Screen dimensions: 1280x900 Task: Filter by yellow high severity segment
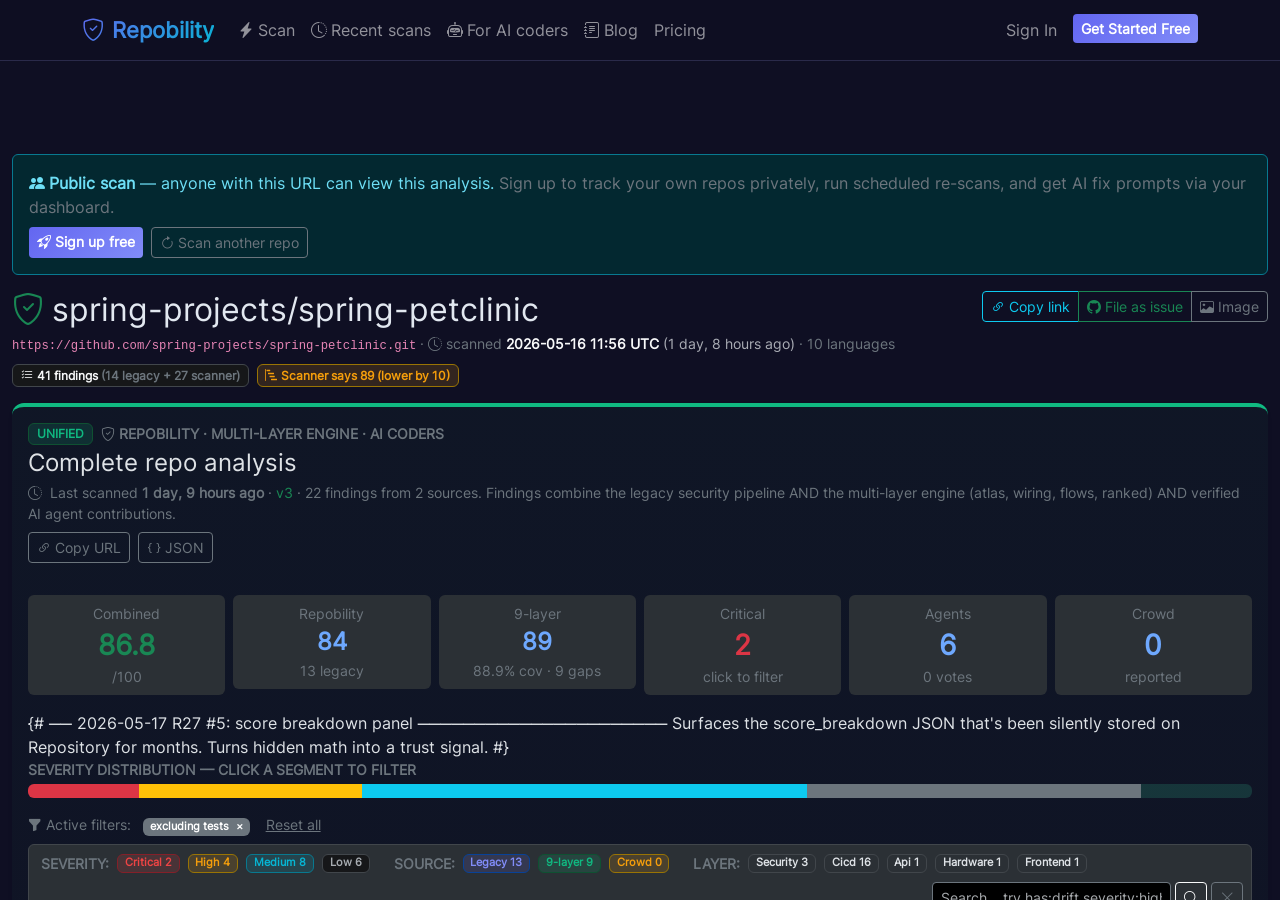pyautogui.click(x=250, y=791)
